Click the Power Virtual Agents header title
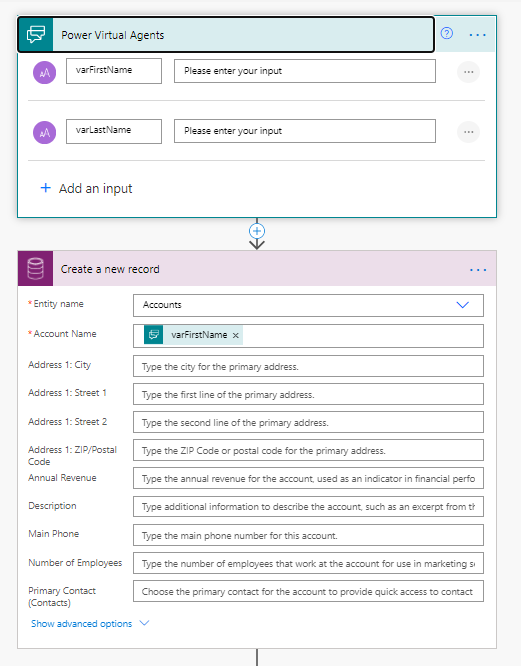This screenshot has width=521, height=666. (x=113, y=35)
